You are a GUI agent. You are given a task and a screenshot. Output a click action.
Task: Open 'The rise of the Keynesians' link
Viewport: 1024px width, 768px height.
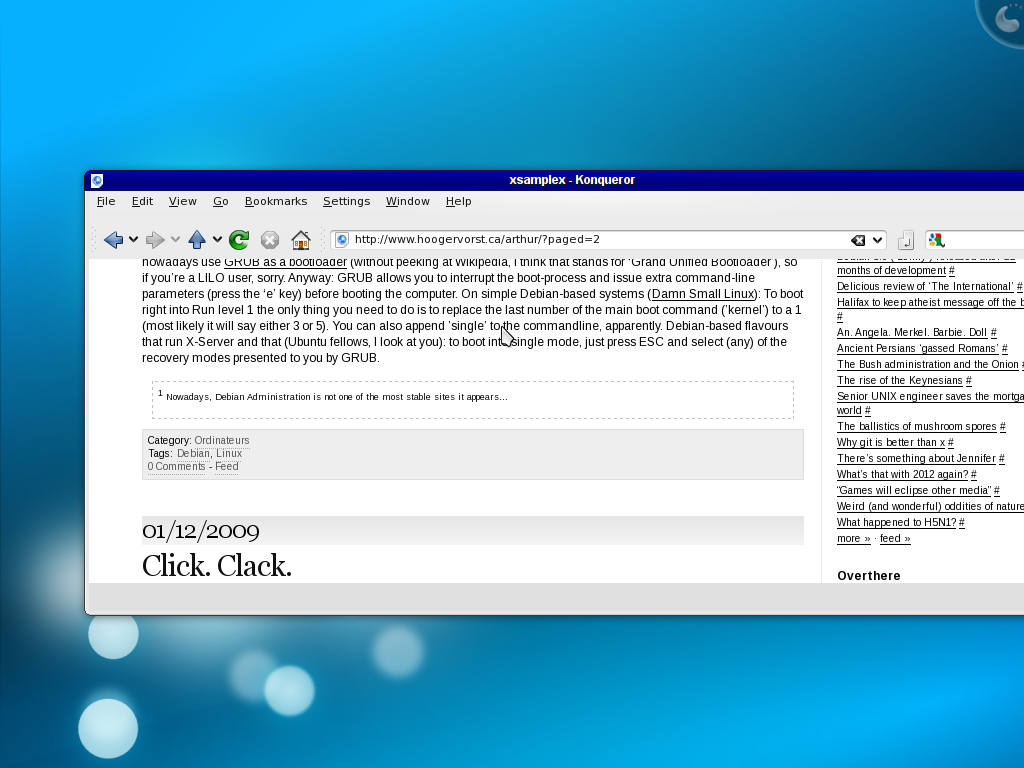pos(899,380)
